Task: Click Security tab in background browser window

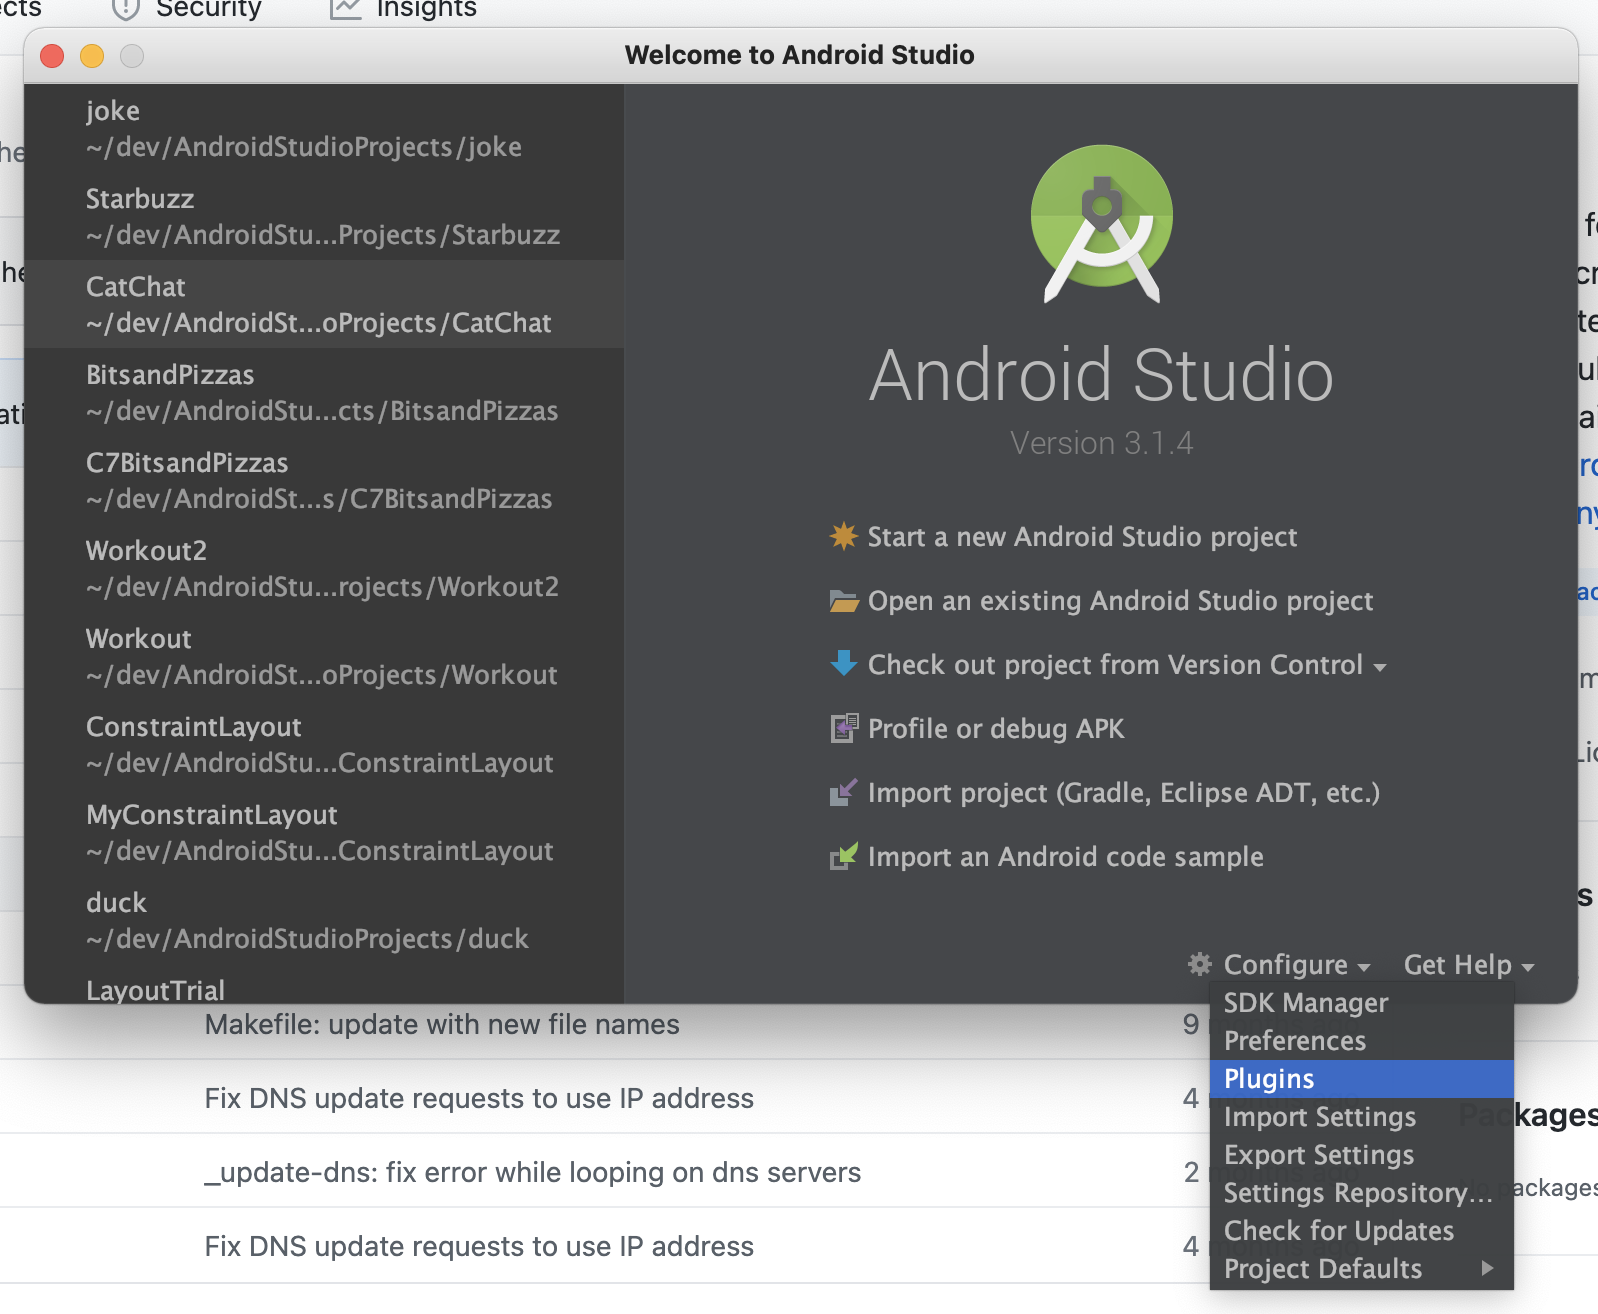Action: [x=186, y=9]
